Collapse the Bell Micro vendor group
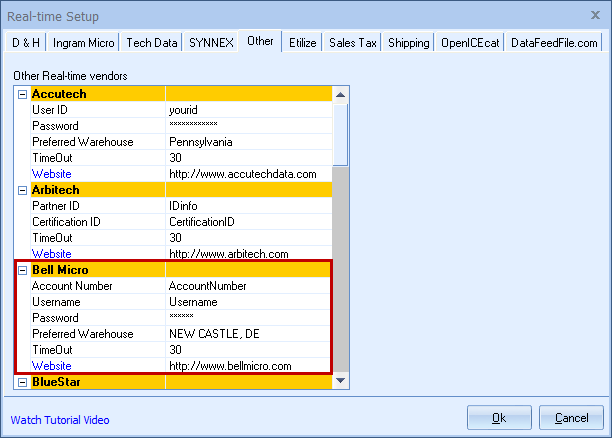The height and width of the screenshot is (438, 612). pos(23,270)
